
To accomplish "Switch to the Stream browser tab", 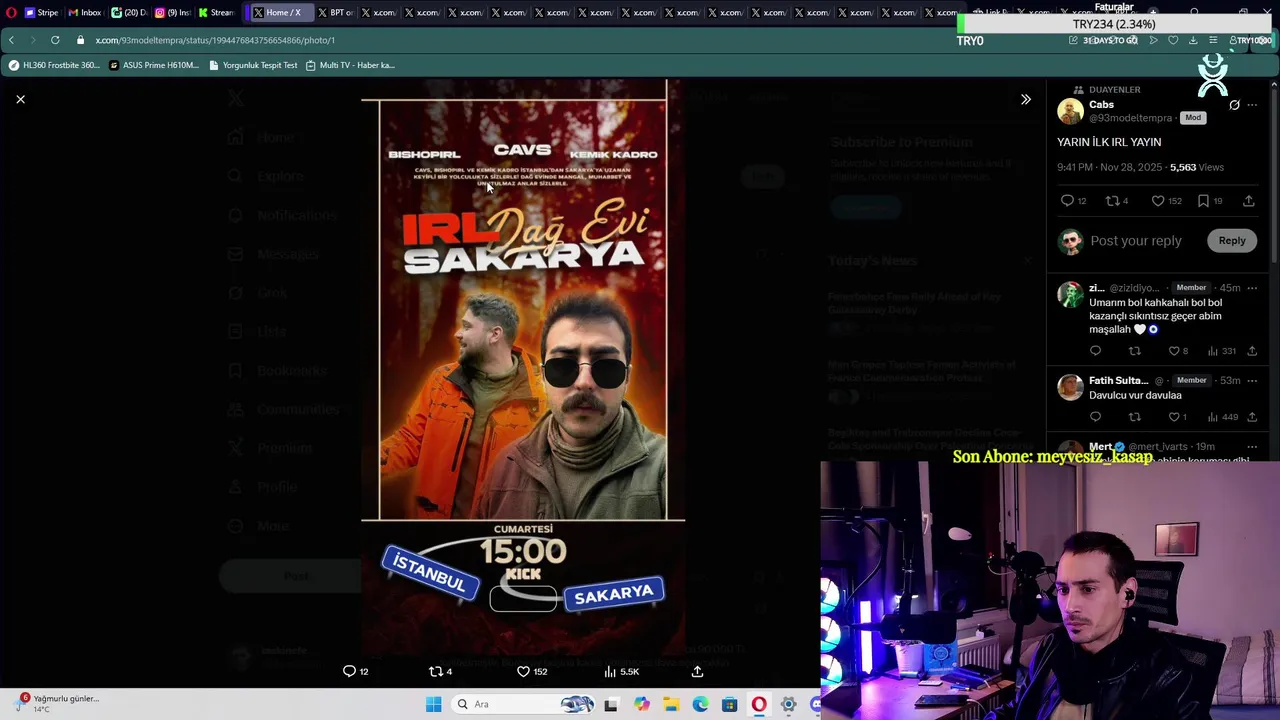I will pyautogui.click(x=215, y=13).
